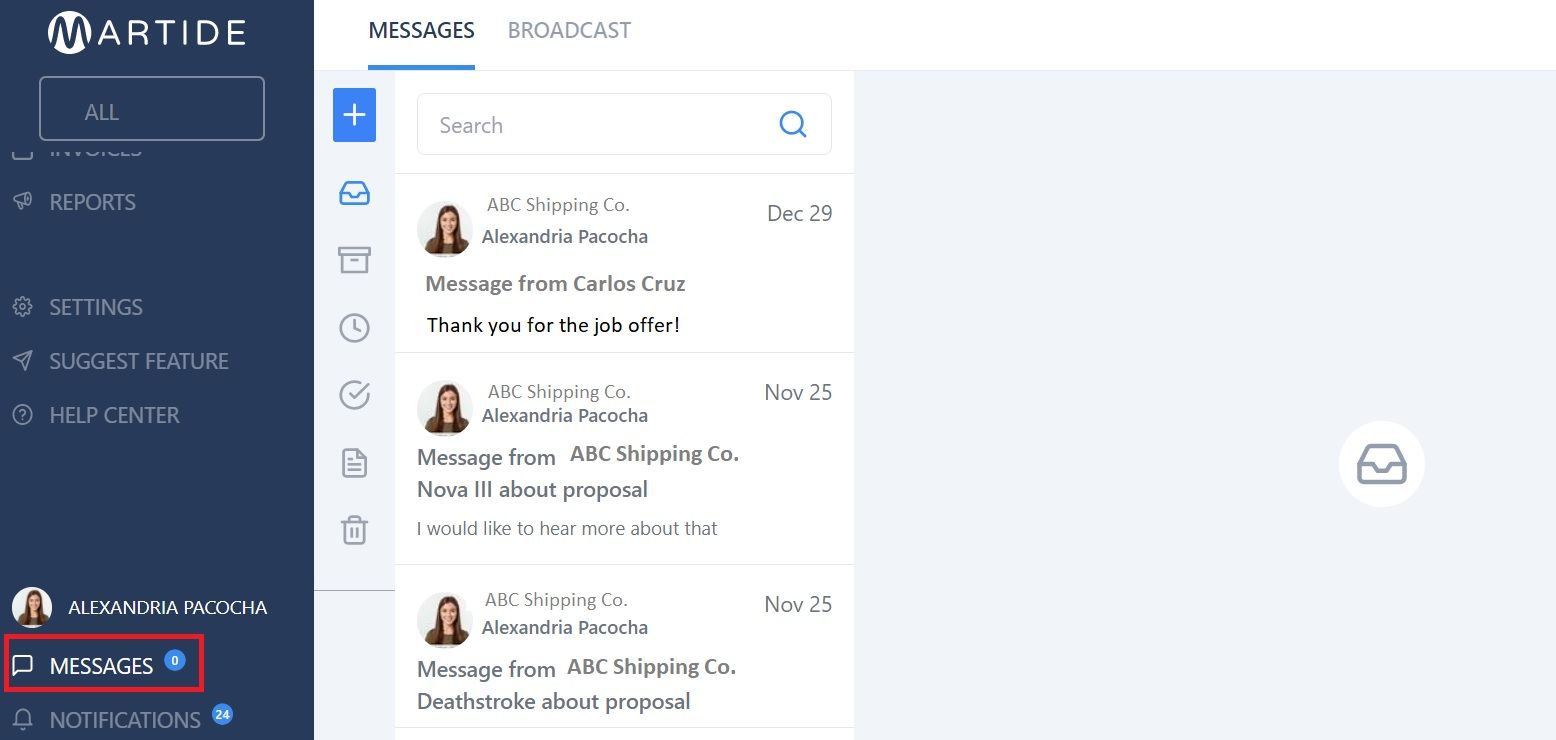Open Messages in the sidebar
The height and width of the screenshot is (740, 1556).
pyautogui.click(x=101, y=666)
